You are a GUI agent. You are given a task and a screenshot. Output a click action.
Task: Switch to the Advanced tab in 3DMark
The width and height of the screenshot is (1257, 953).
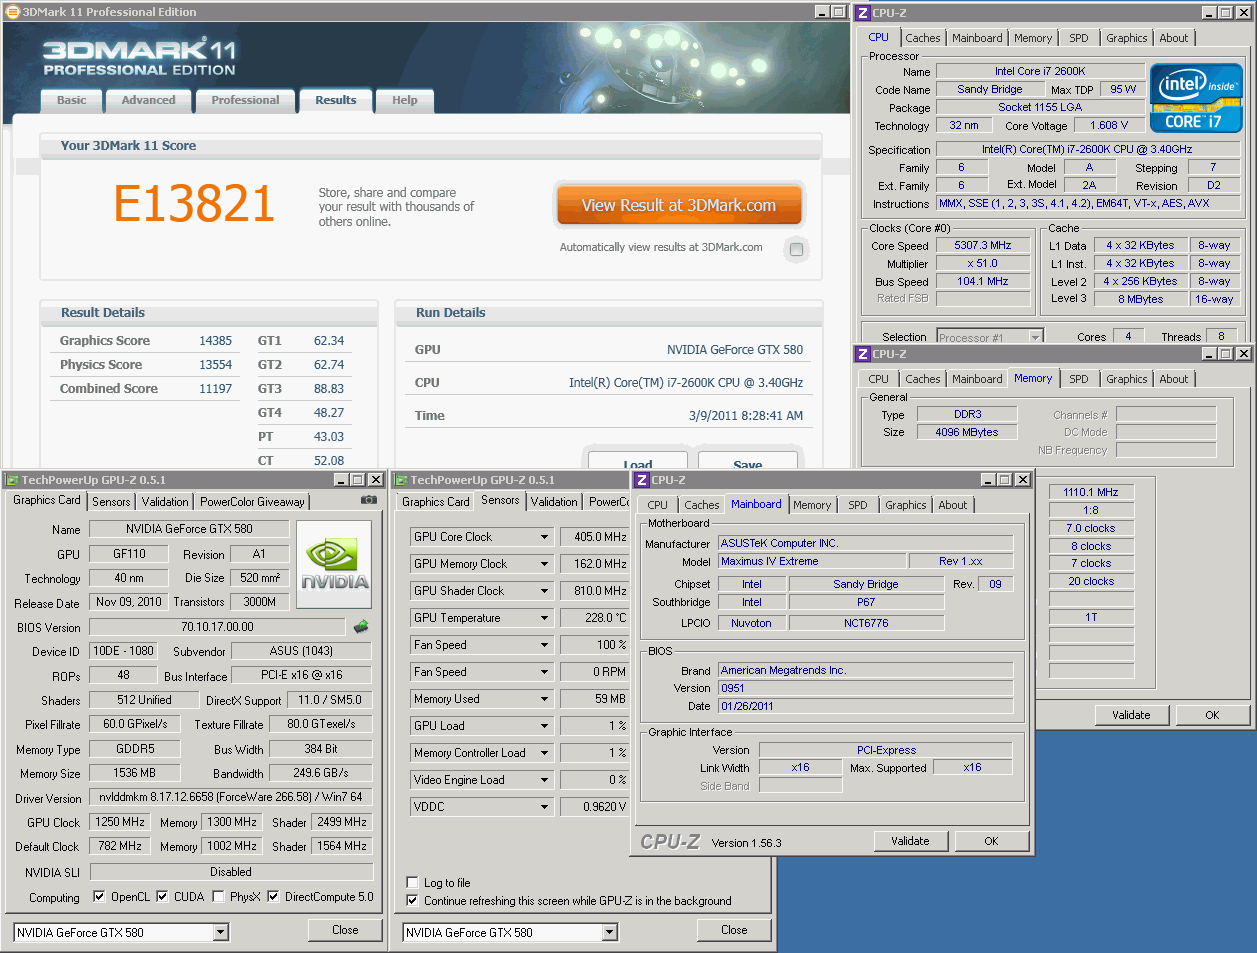(x=148, y=100)
